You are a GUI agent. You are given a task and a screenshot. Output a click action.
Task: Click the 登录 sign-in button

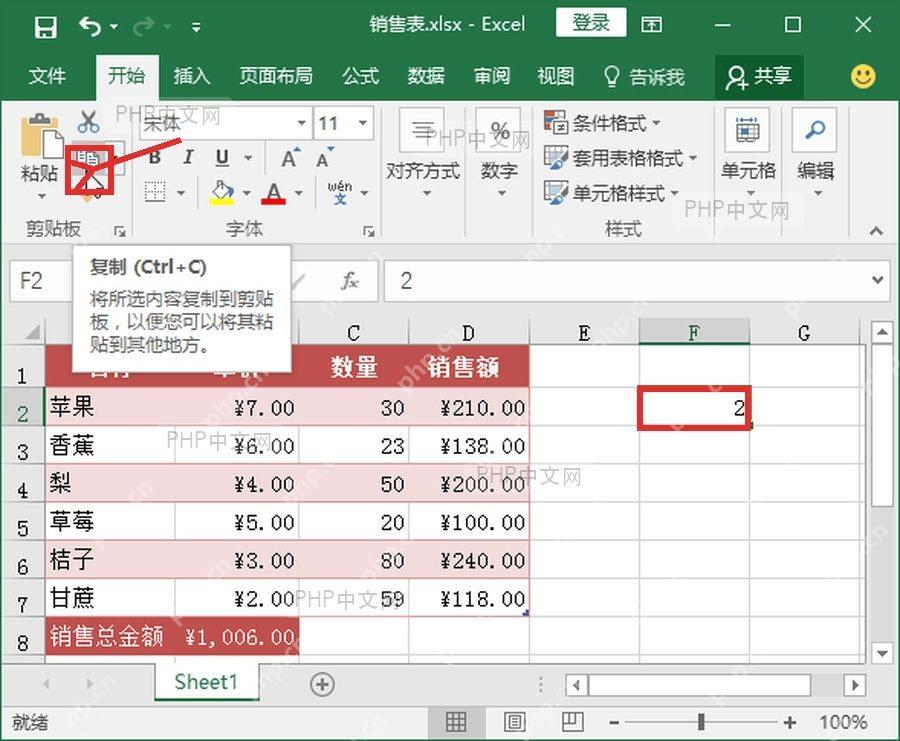(x=590, y=24)
